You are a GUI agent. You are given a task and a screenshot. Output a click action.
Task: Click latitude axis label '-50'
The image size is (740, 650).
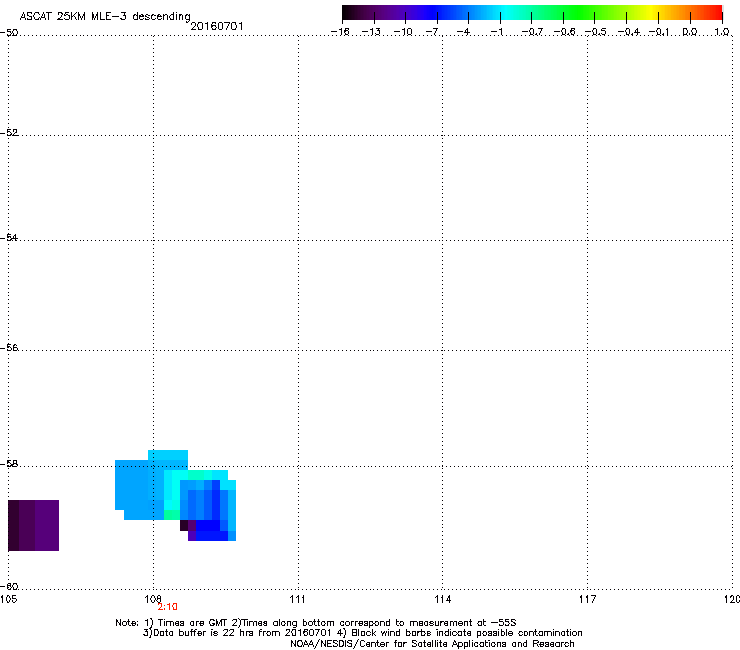(x=9, y=33)
